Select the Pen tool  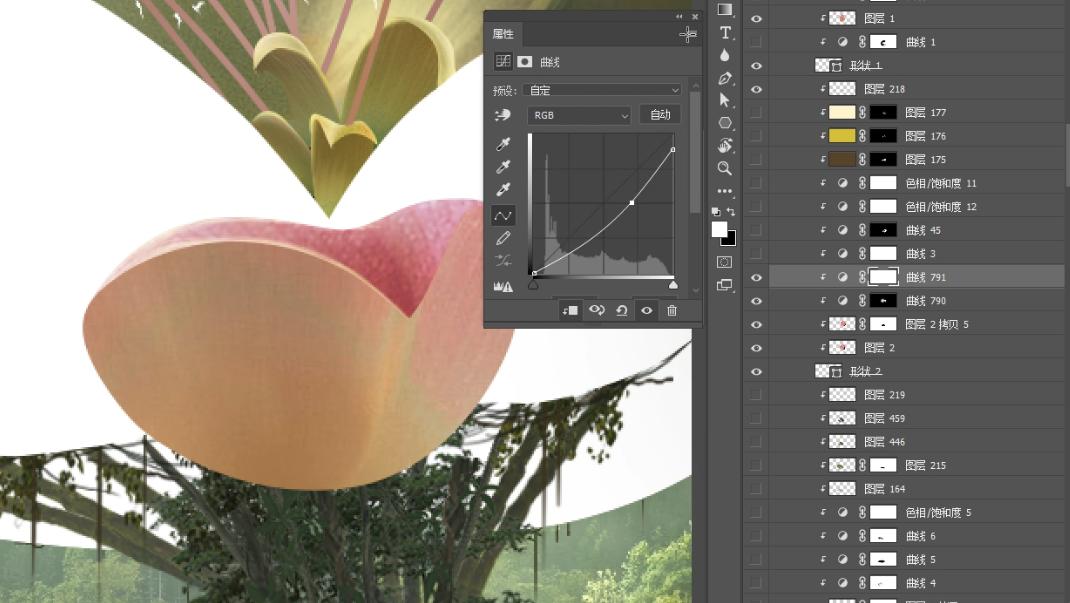pyautogui.click(x=725, y=78)
